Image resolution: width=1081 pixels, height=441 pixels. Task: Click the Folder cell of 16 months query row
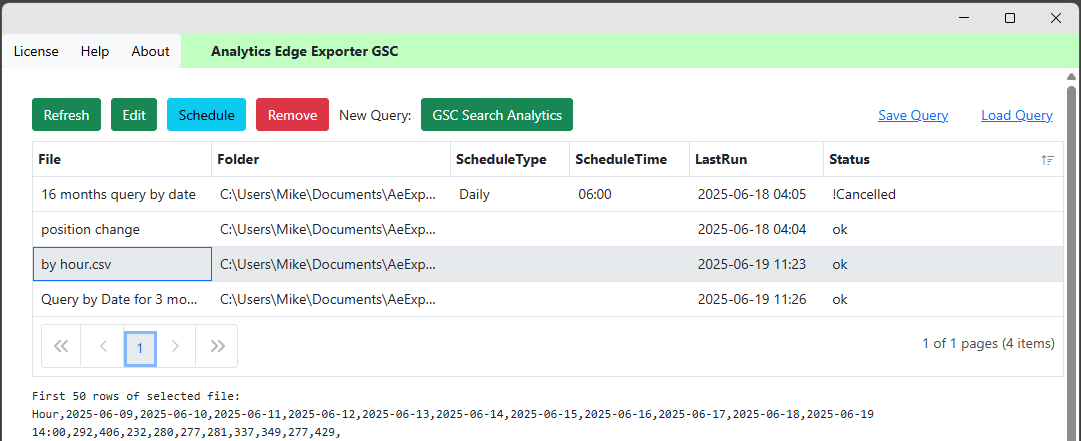pyautogui.click(x=331, y=194)
